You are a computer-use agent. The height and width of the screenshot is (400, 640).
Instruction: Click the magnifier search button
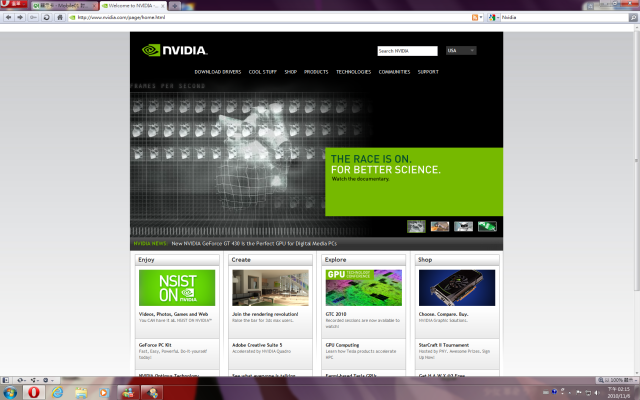click(633, 18)
